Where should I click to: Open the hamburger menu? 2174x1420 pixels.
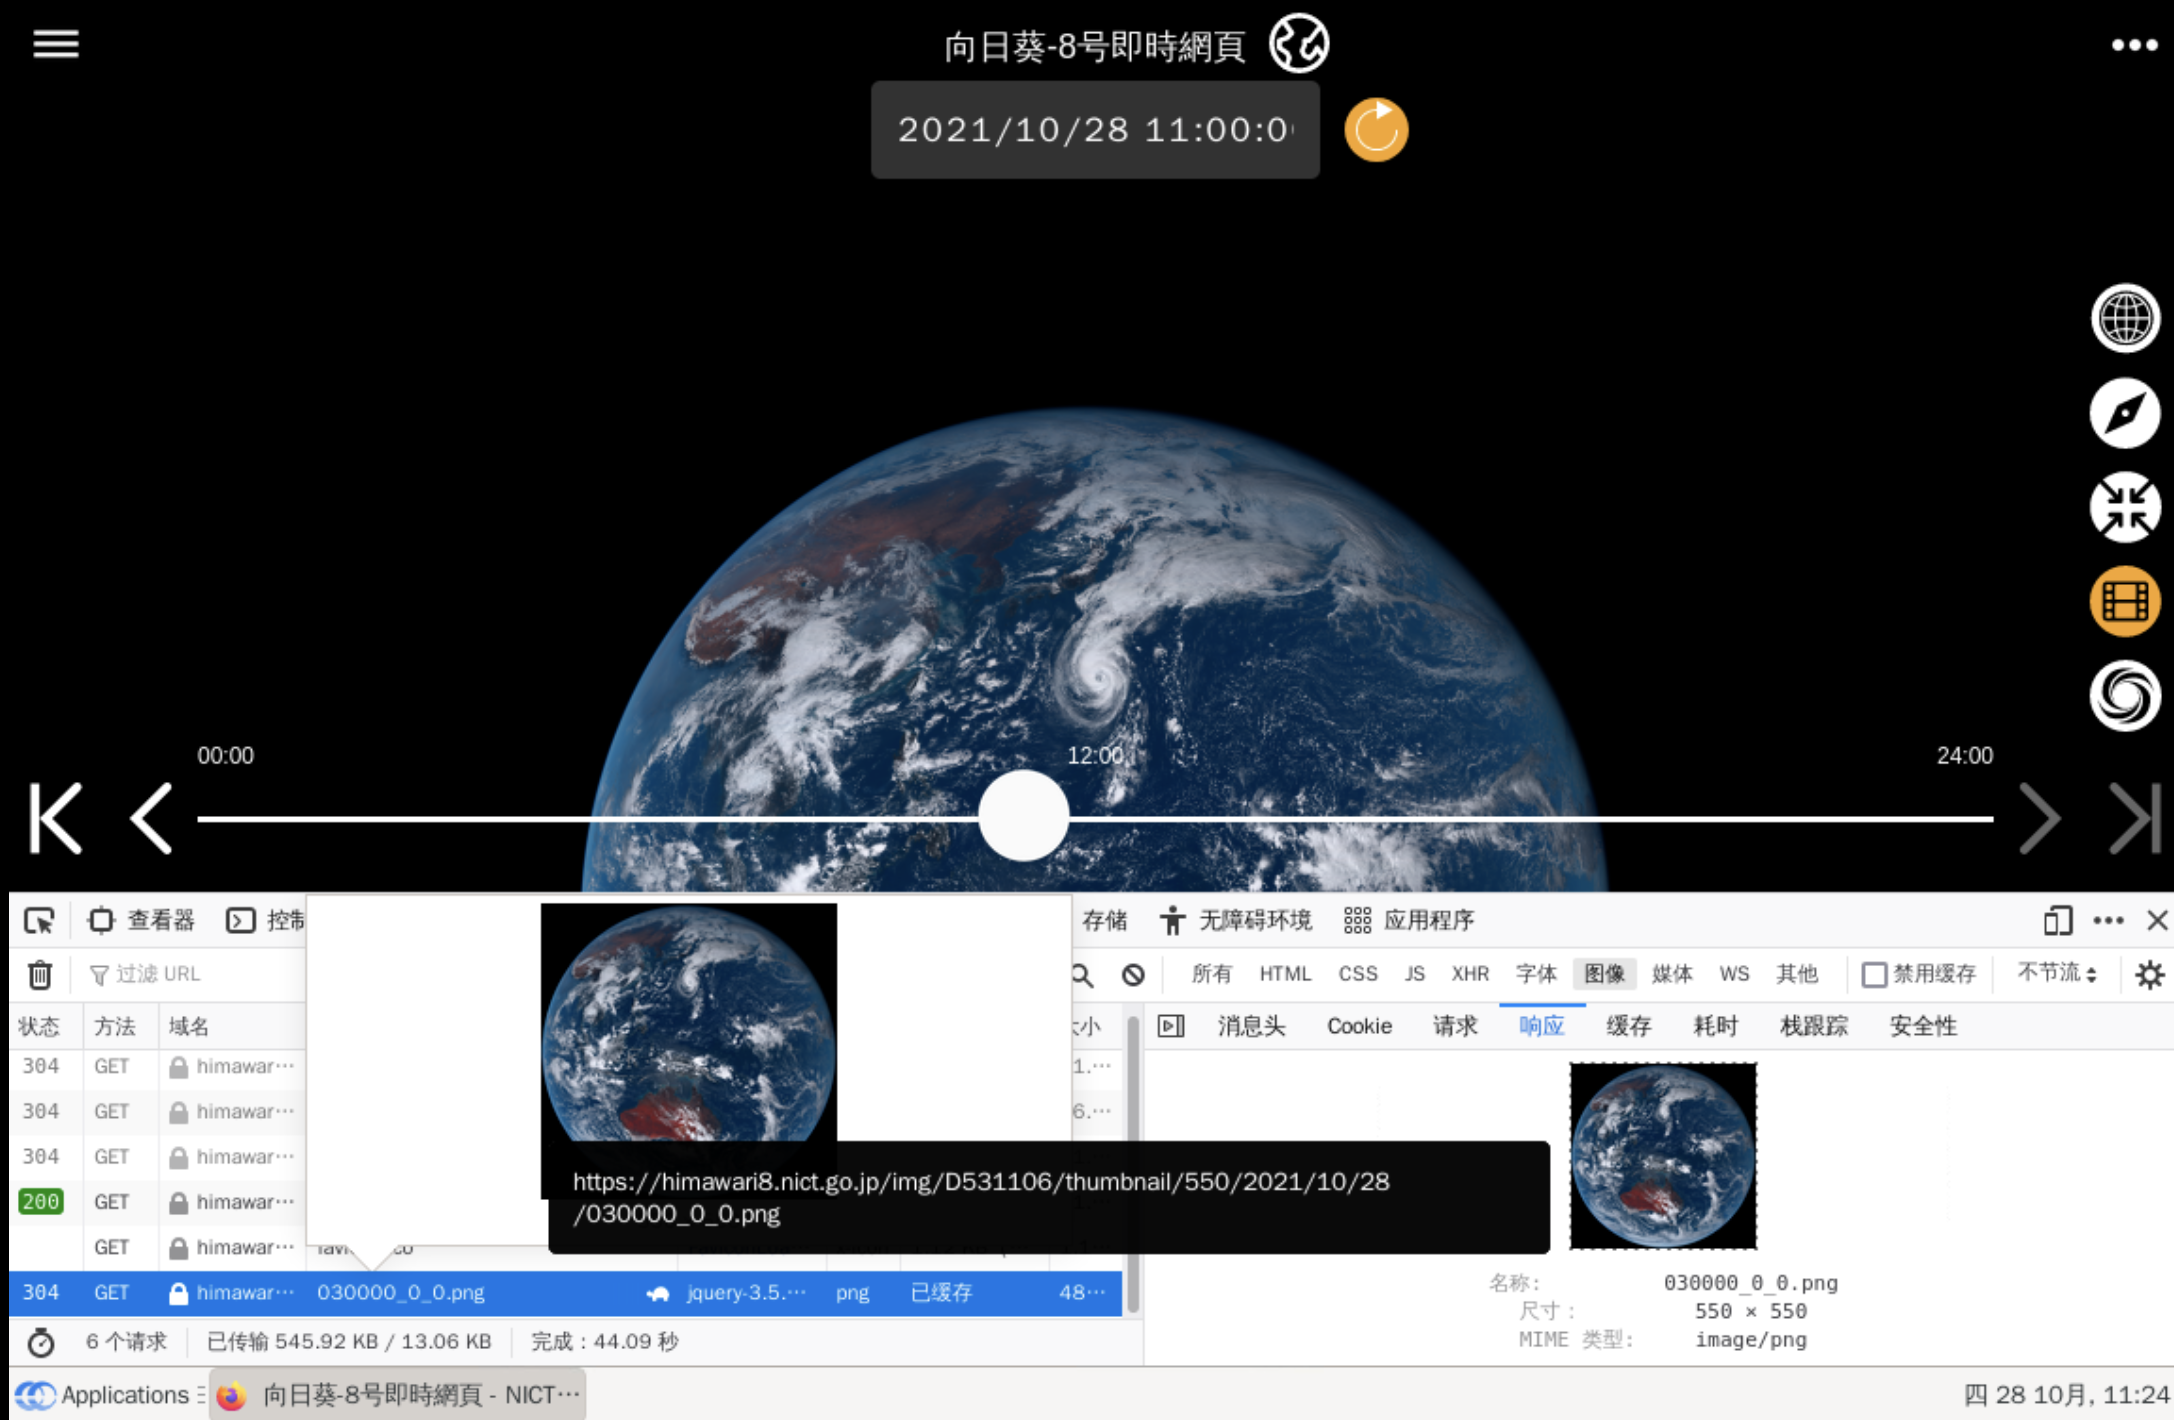pos(56,44)
